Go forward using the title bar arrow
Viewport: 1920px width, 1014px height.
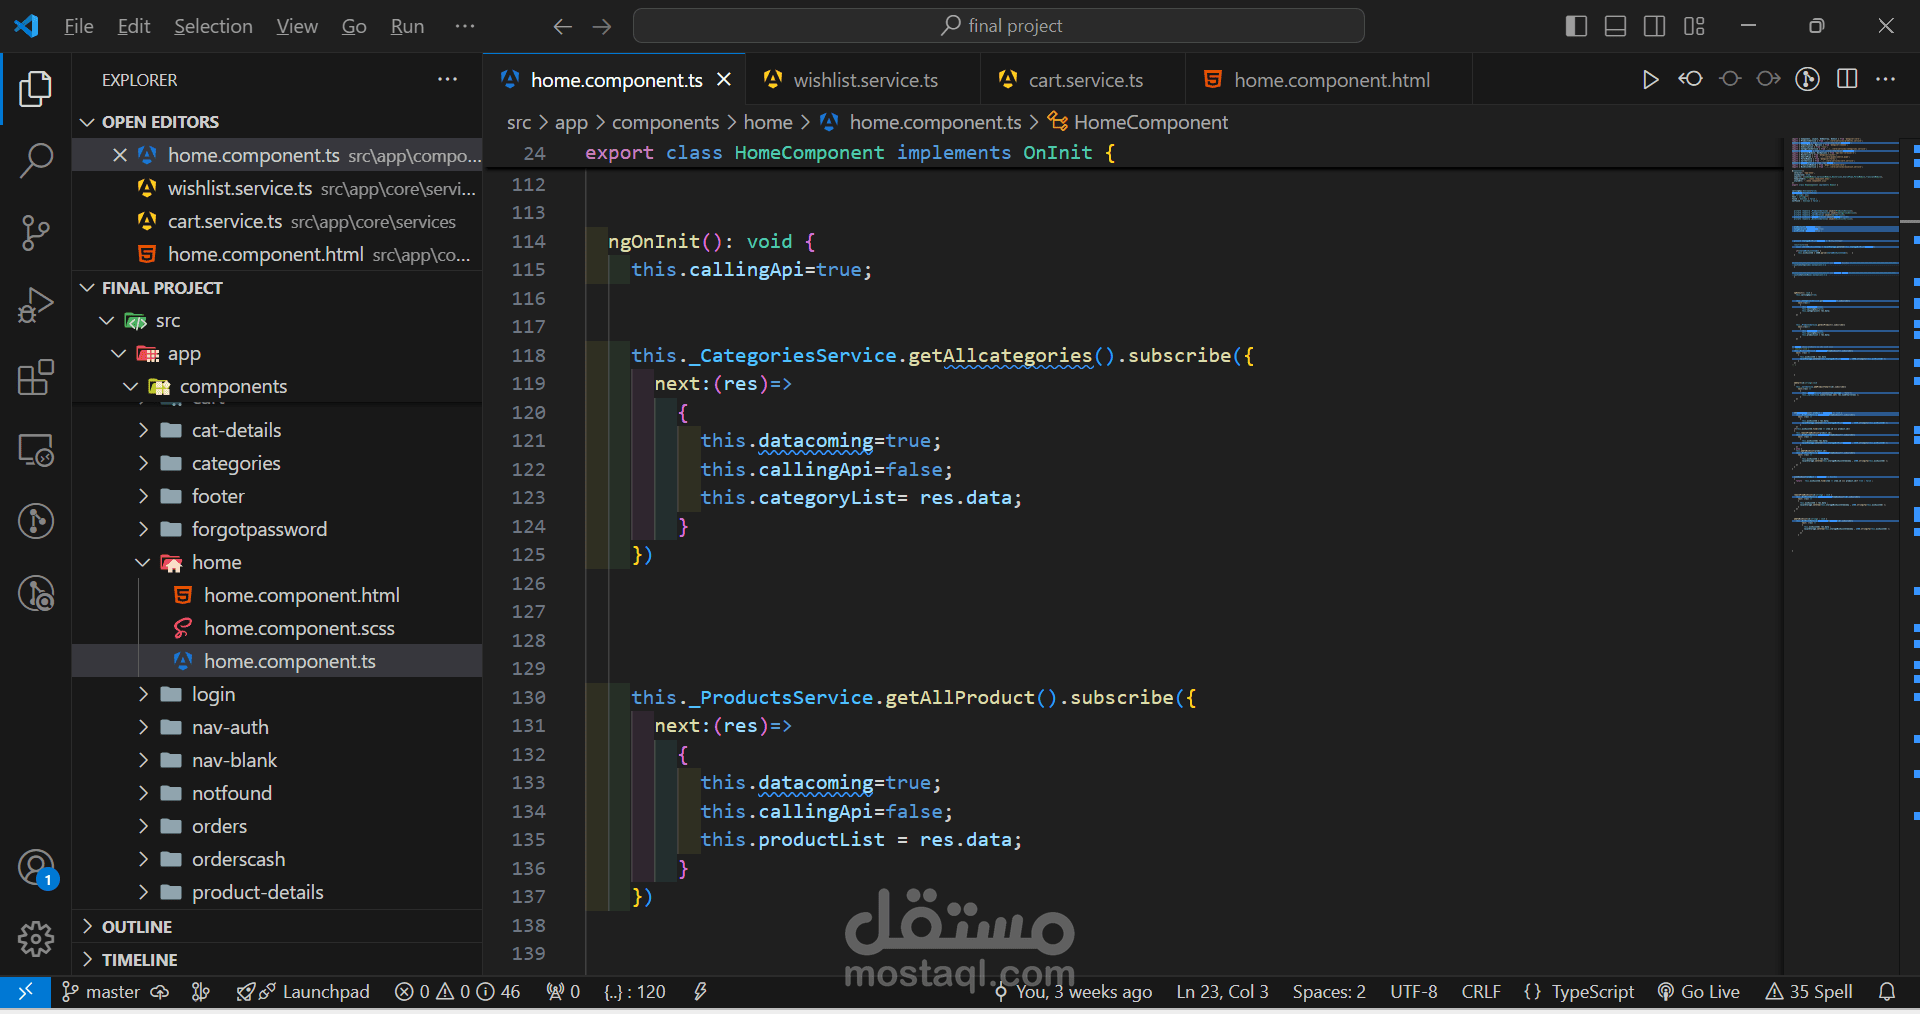coord(602,26)
